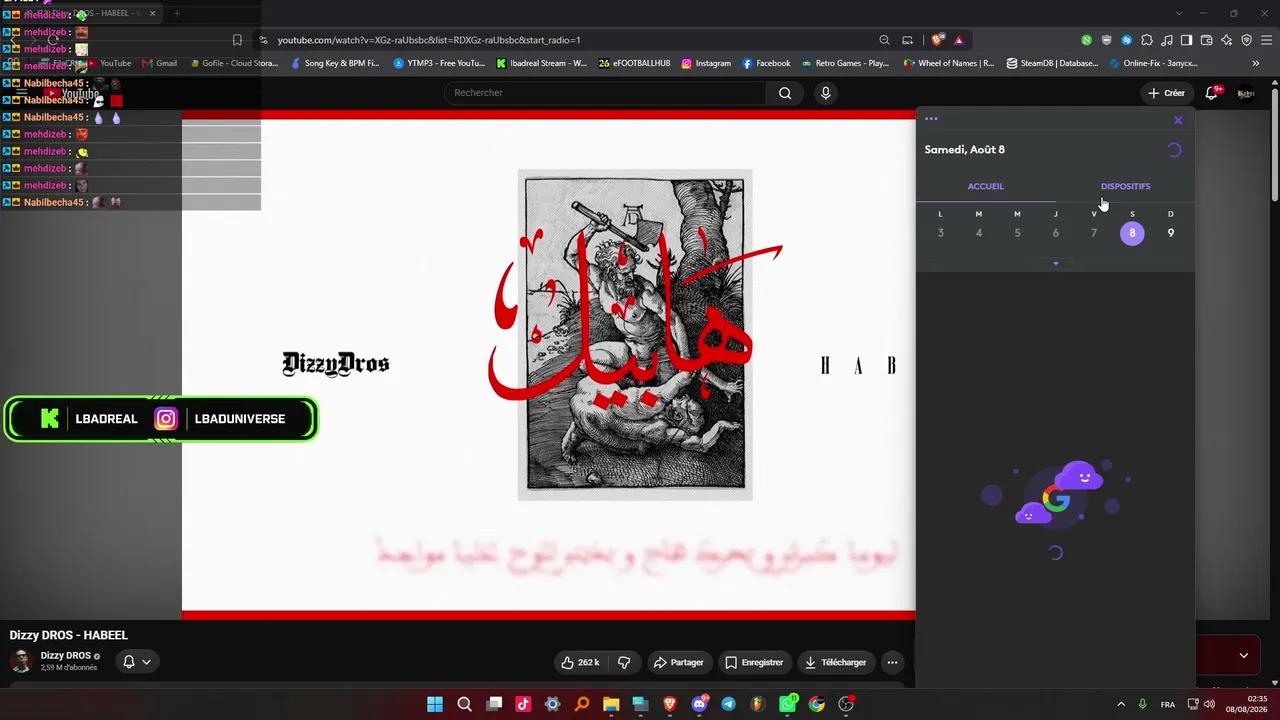This screenshot has height=720, width=1280.
Task: Select day 9 in the calendar
Action: pyautogui.click(x=1171, y=233)
